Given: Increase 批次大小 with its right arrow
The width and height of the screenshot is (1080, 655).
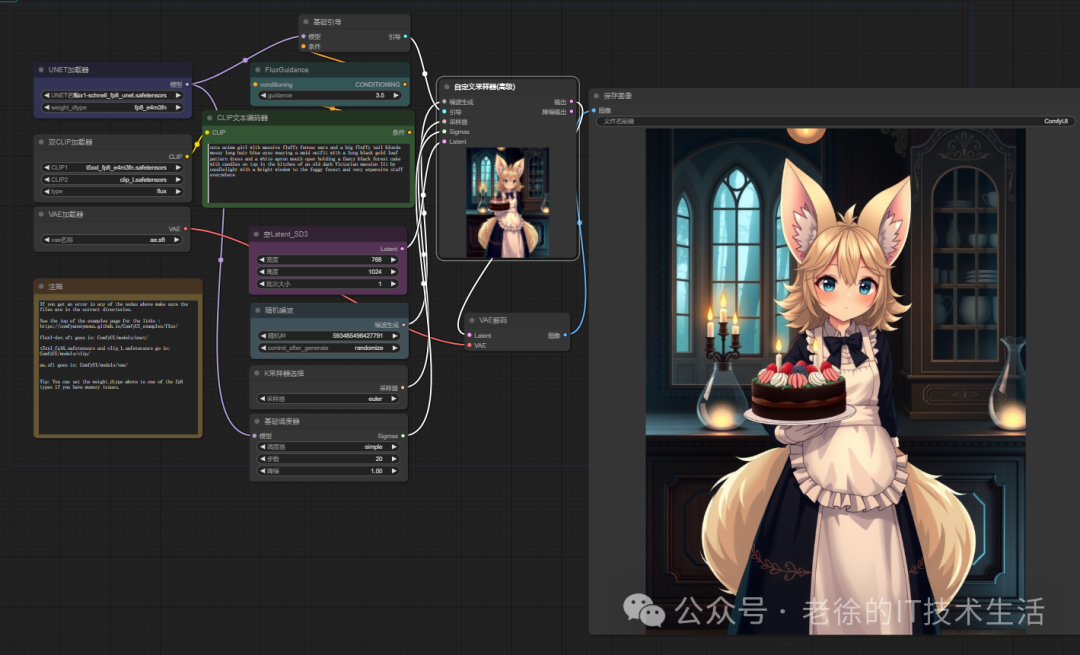Looking at the screenshot, I should (394, 284).
